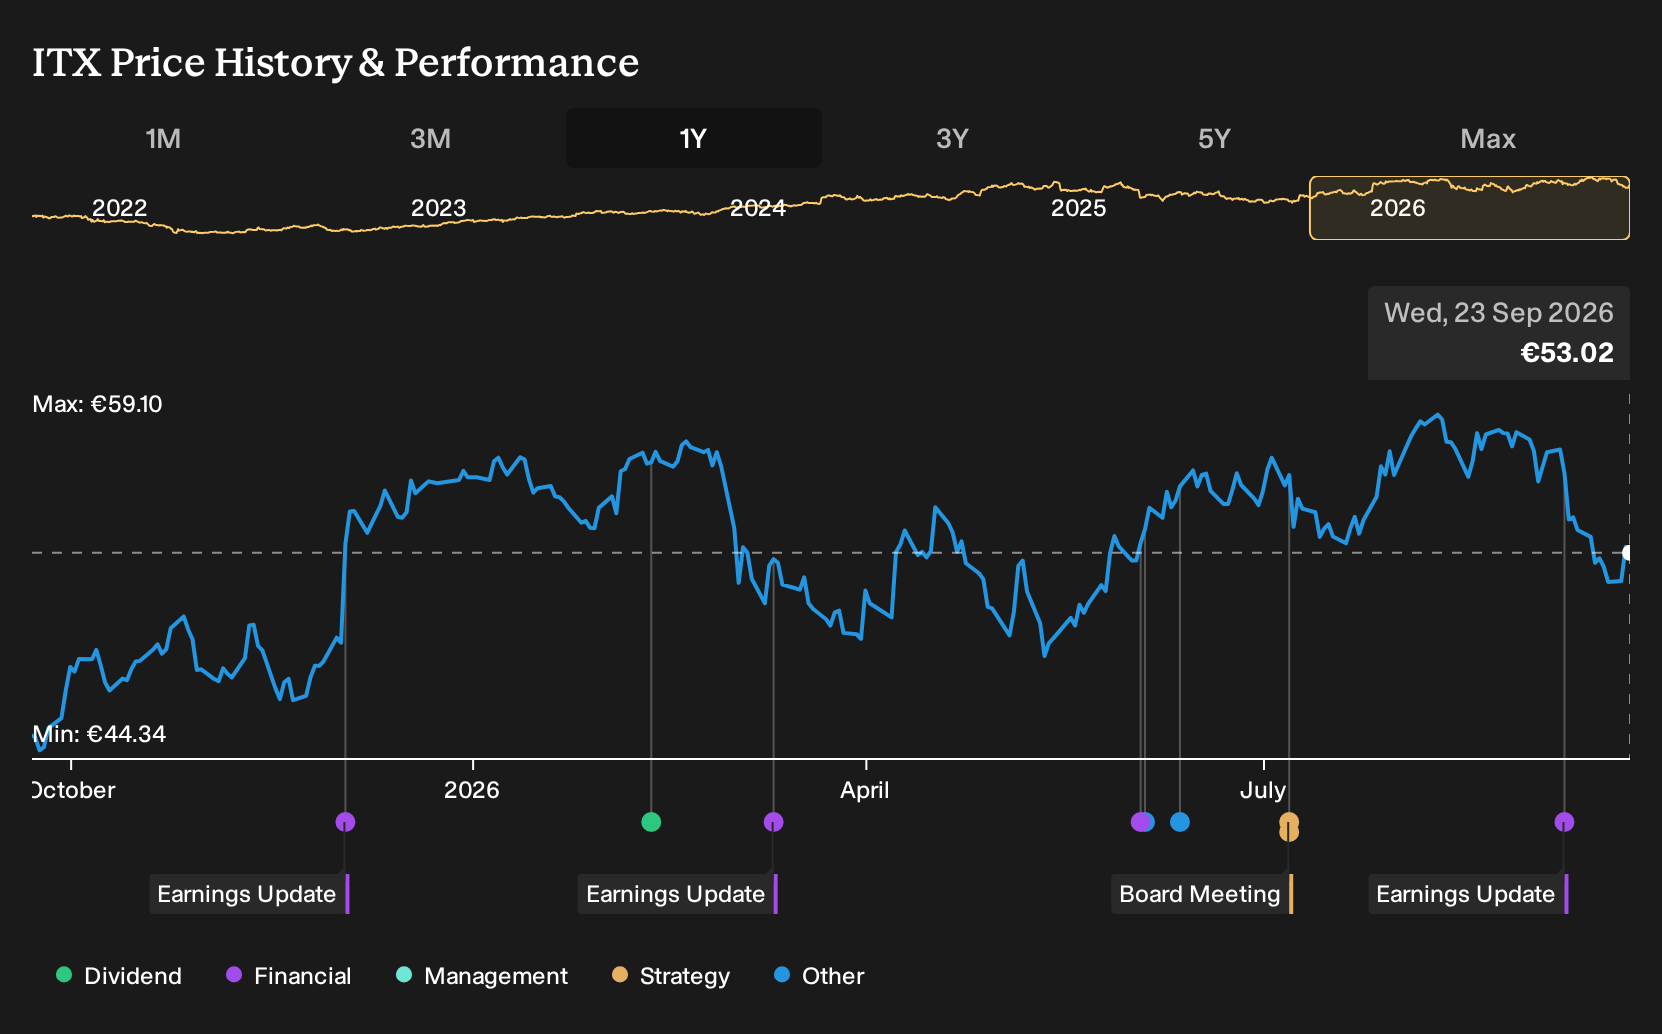Toggle the Other legend filter
This screenshot has width=1662, height=1034.
(x=819, y=976)
